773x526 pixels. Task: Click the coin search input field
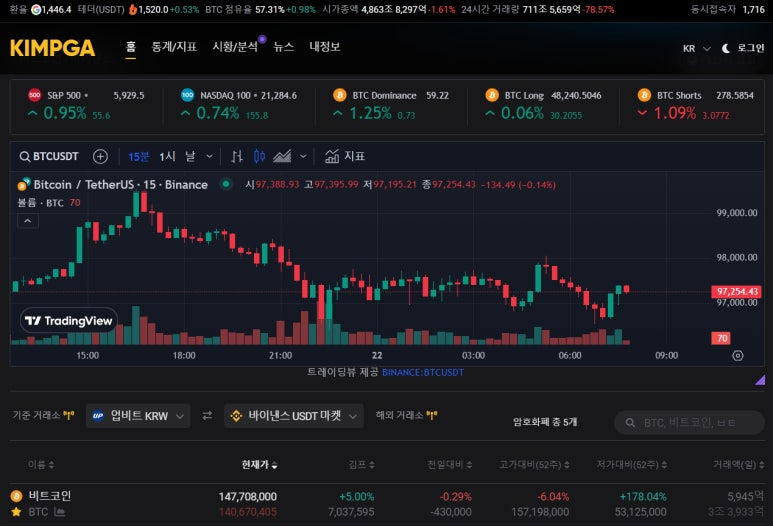(689, 423)
